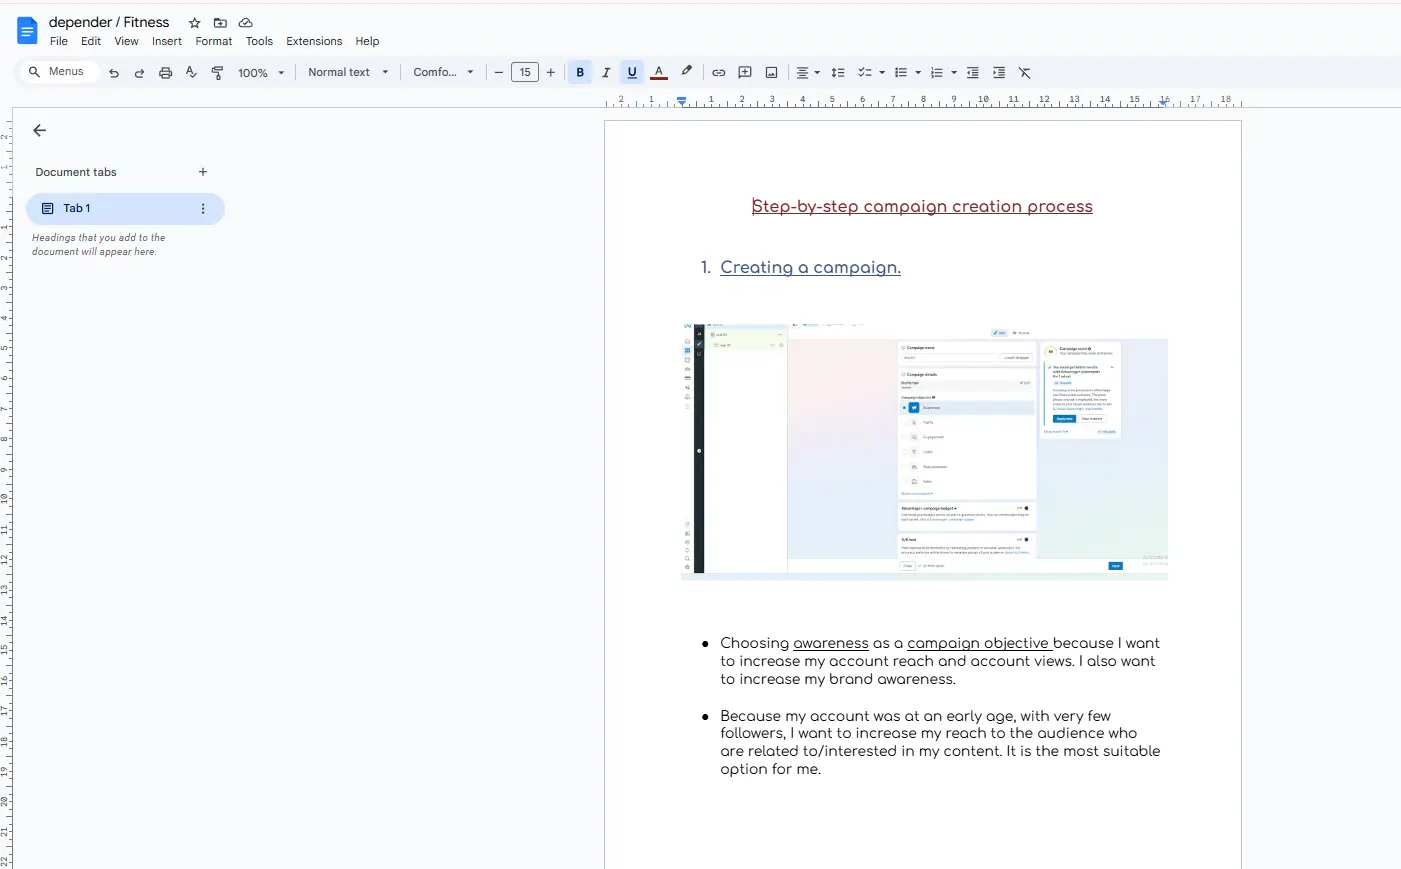Expand the font family dropdown
This screenshot has height=869, width=1401.
[443, 73]
